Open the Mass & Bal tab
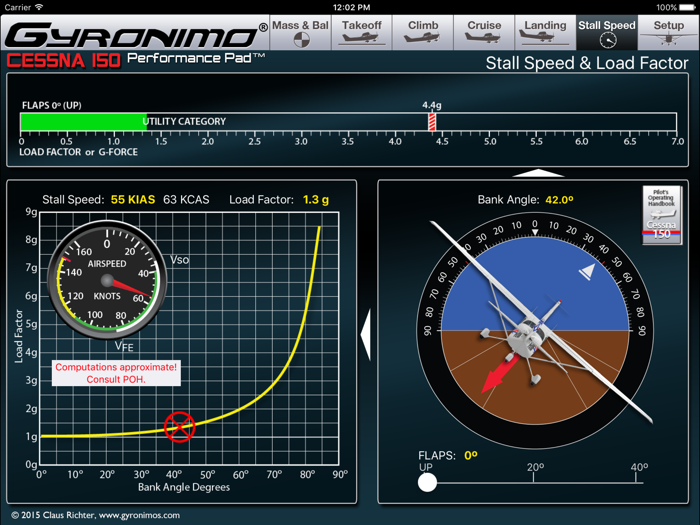 [300, 33]
